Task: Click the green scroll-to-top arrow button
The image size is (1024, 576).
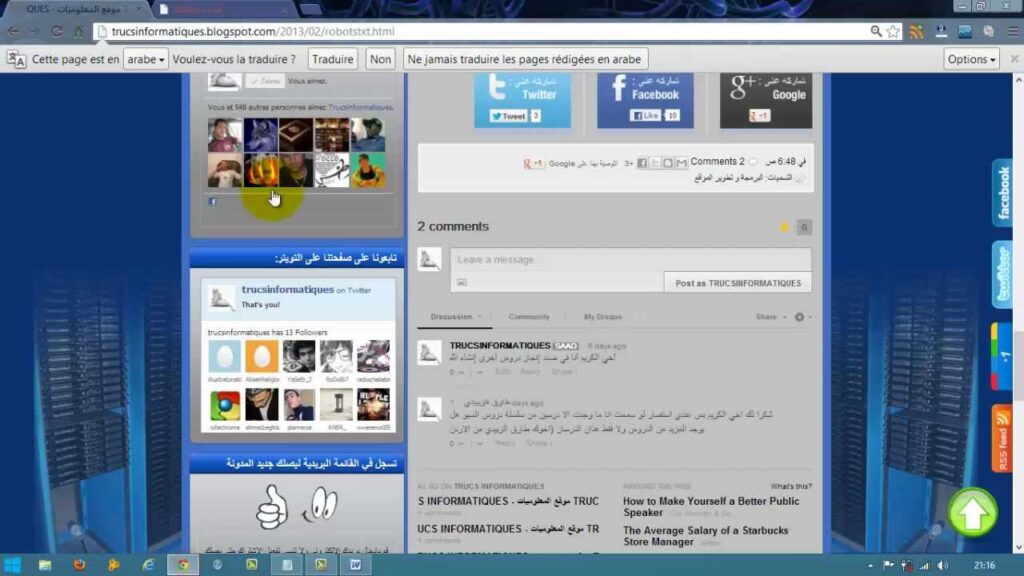Action: tap(972, 513)
